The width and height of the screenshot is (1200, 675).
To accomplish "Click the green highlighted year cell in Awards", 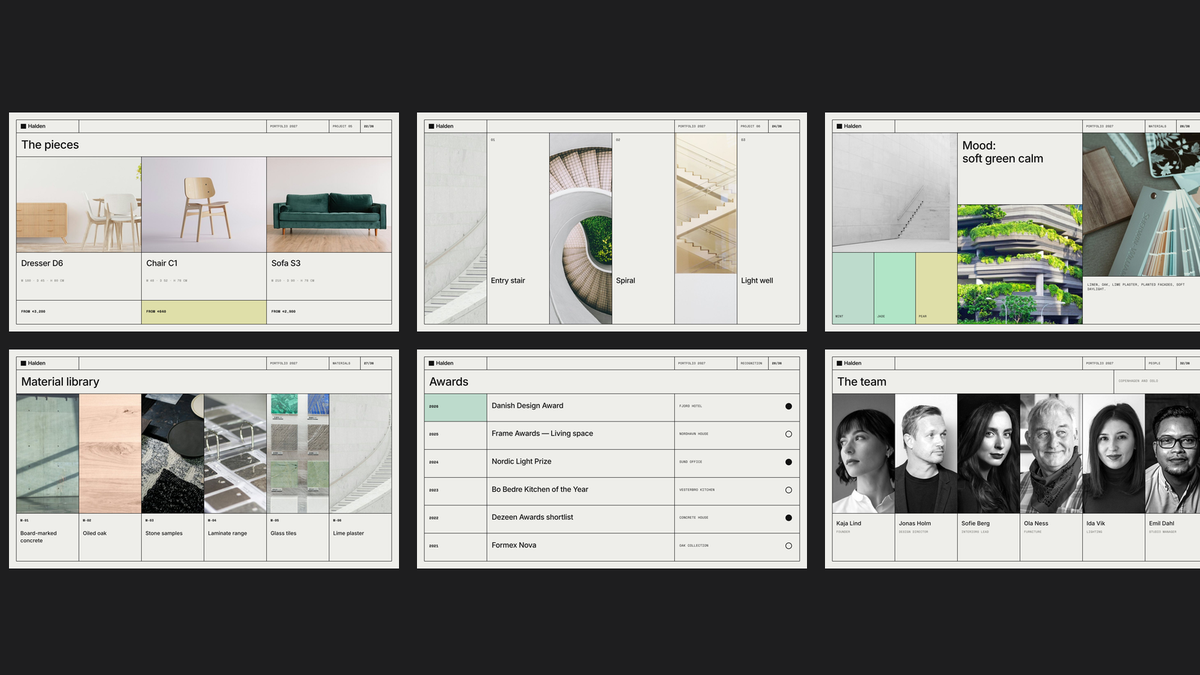I will (455, 407).
